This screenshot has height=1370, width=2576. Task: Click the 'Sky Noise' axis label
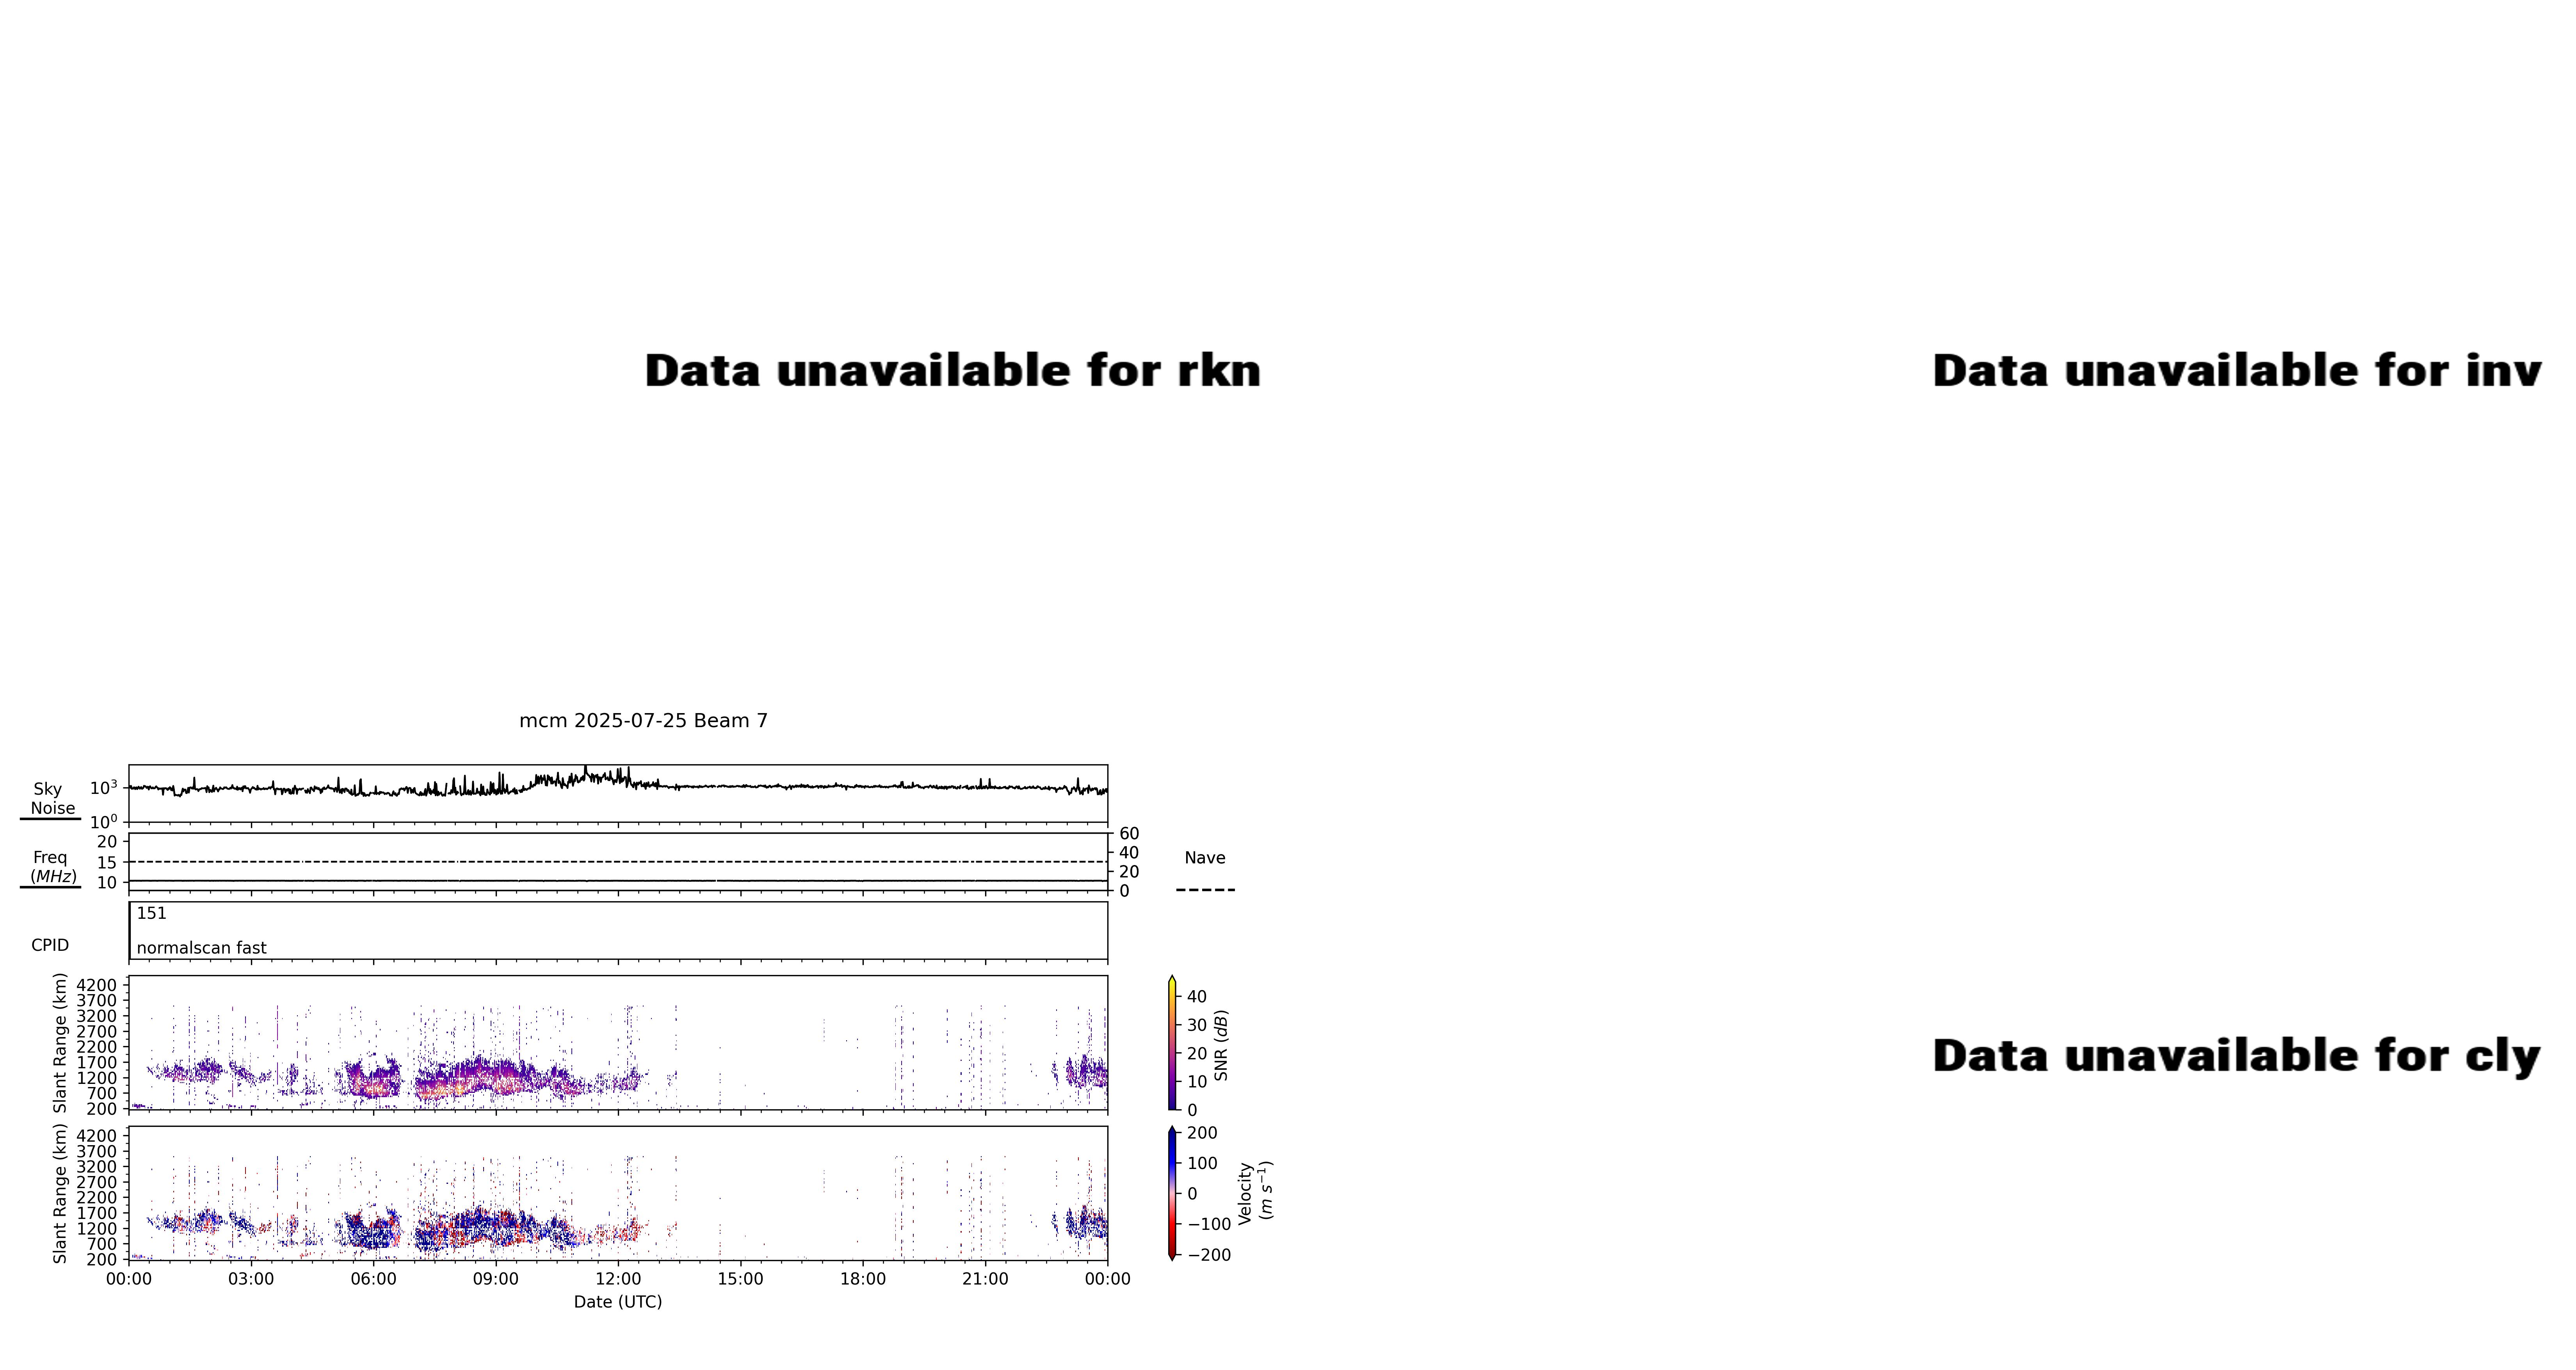pos(51,798)
